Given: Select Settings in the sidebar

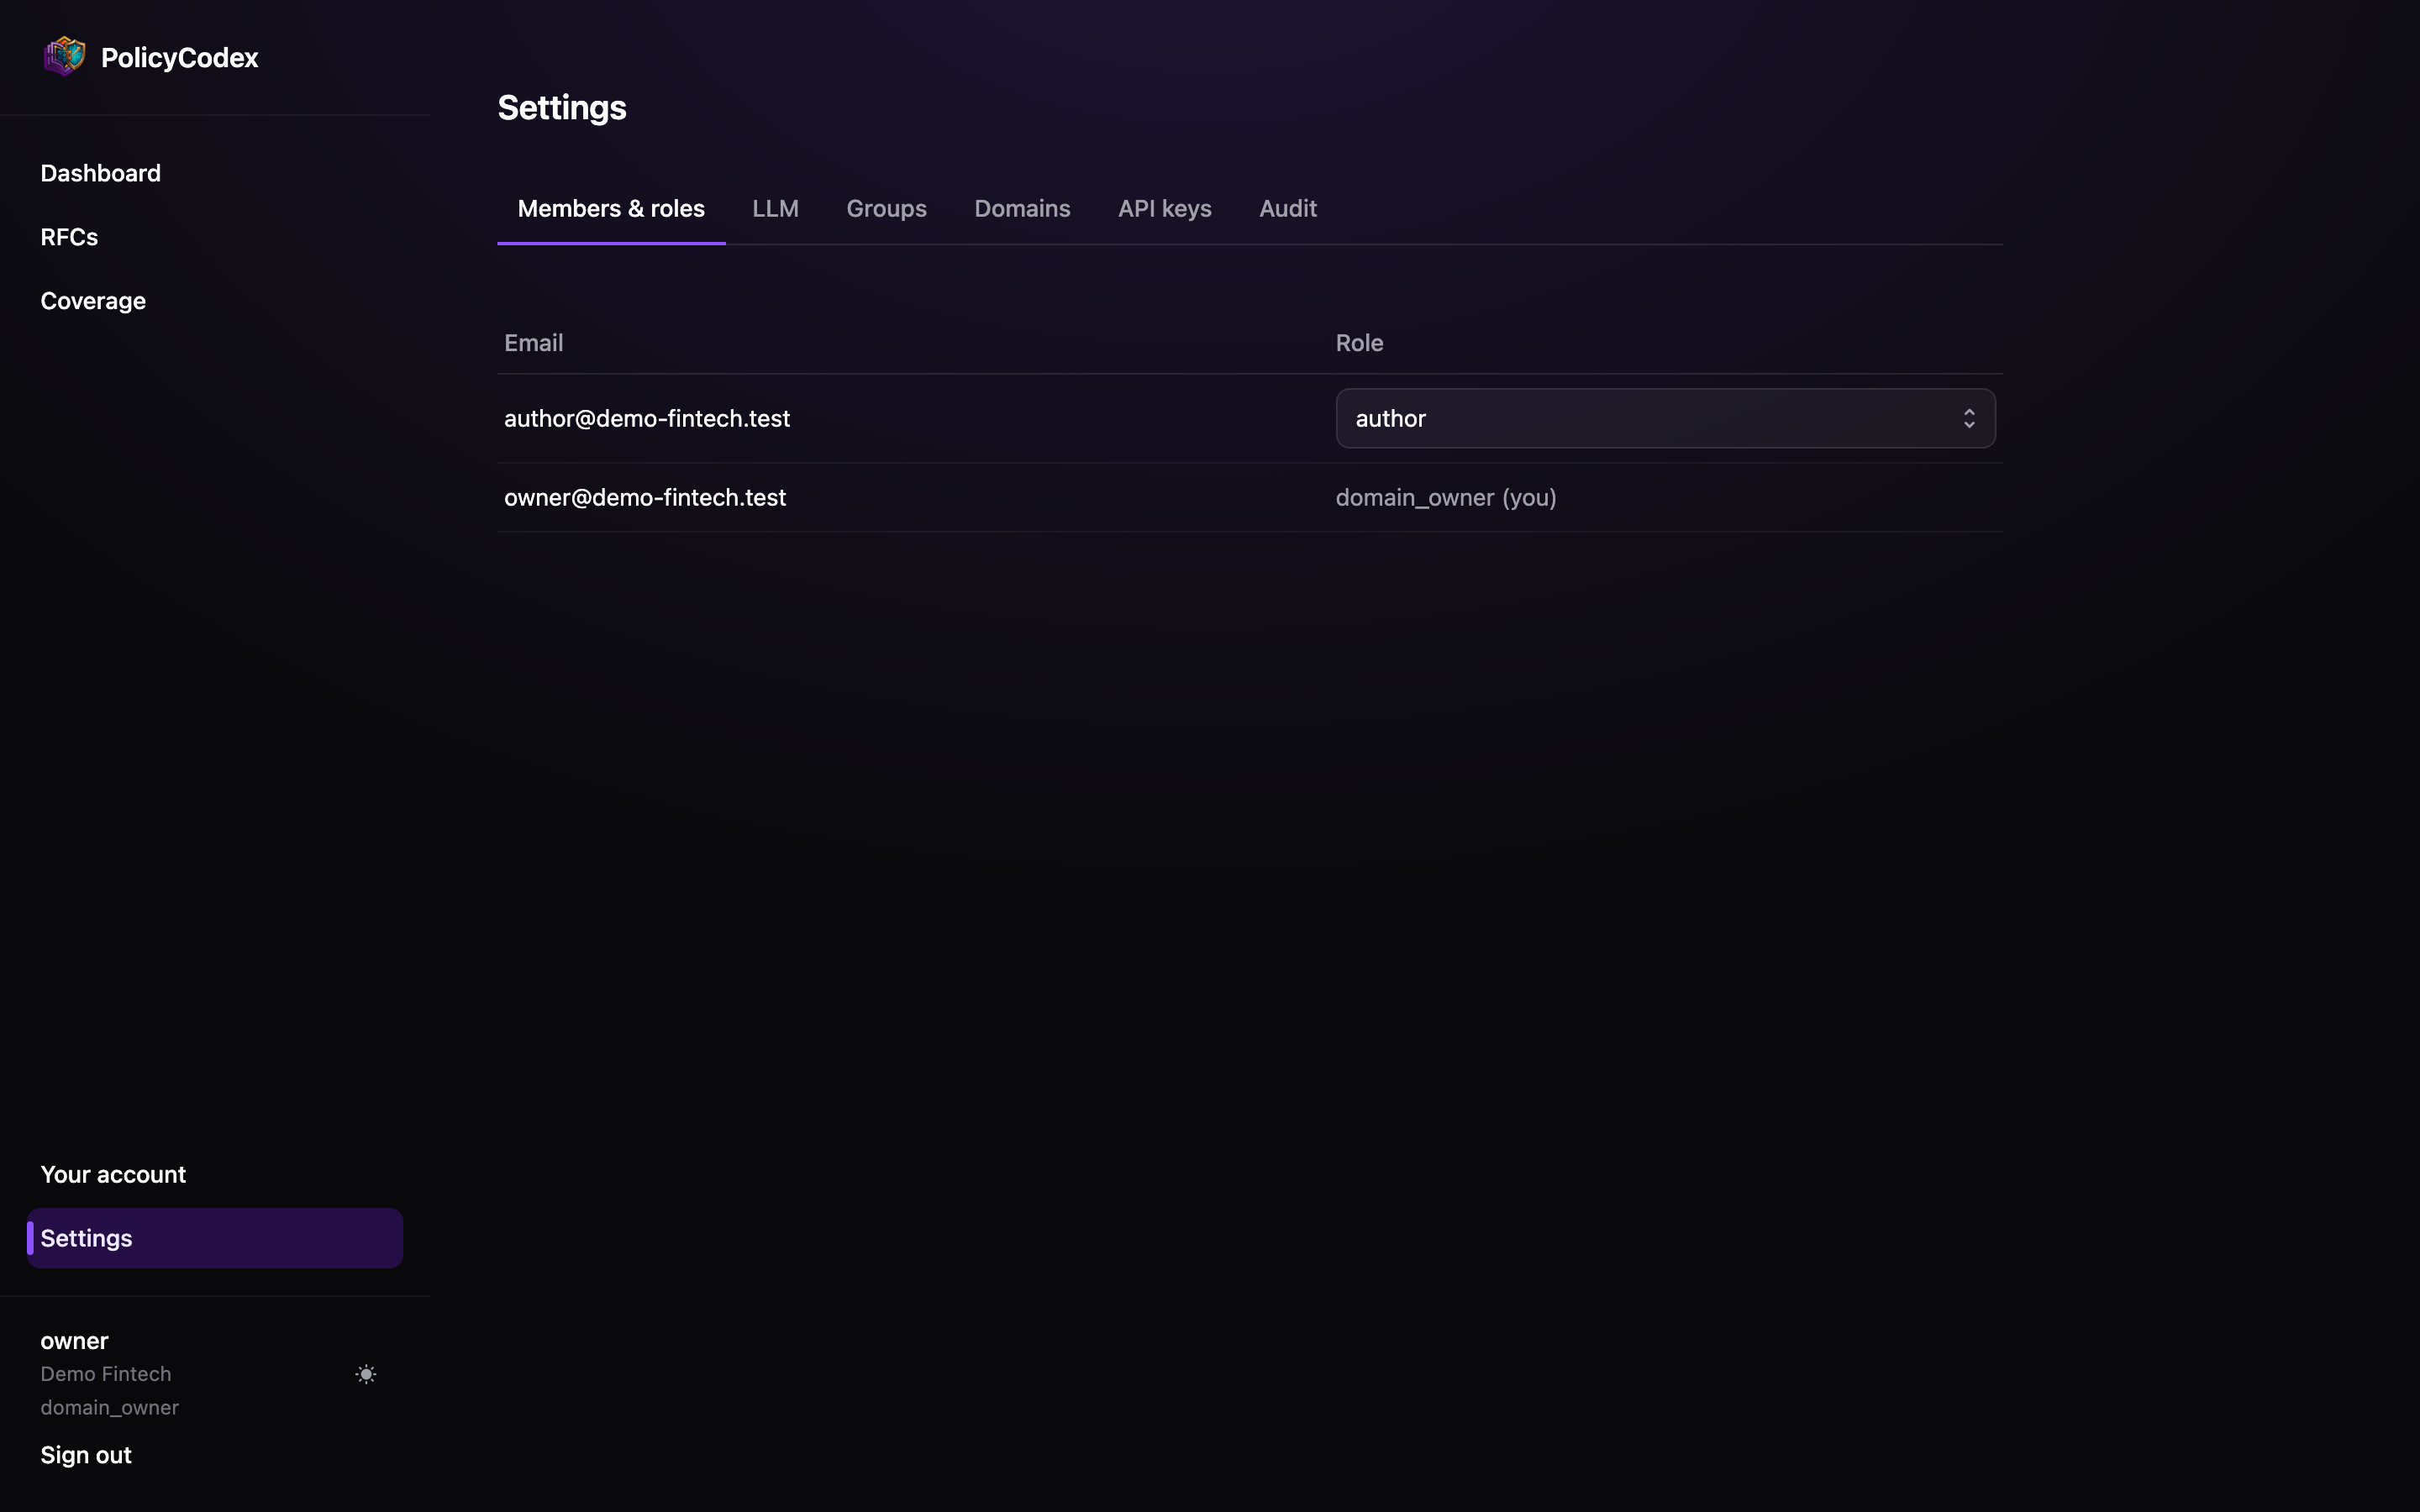Looking at the screenshot, I should [215, 1238].
